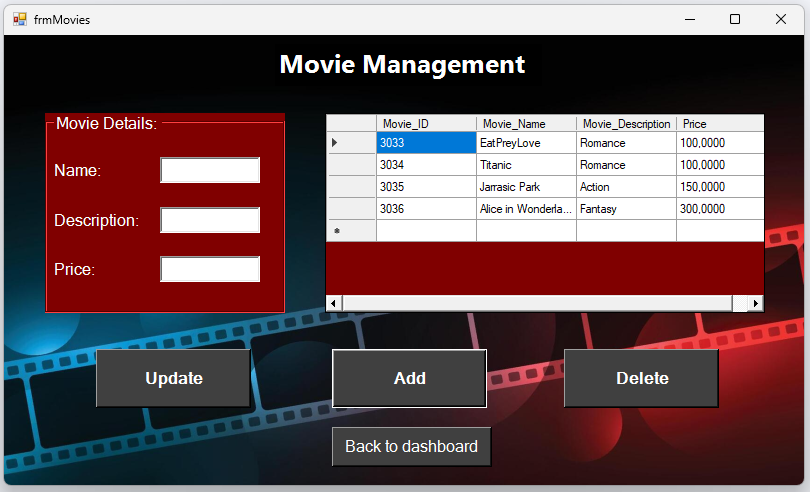Select cell with ID 3034

point(426,165)
